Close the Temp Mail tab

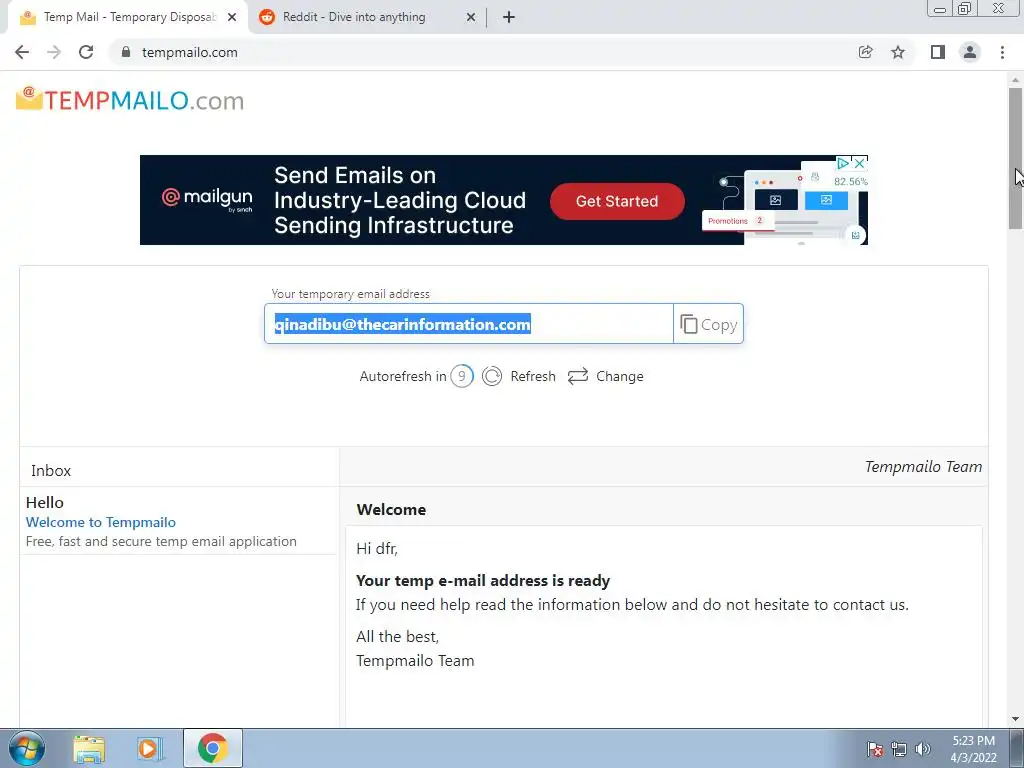point(232,18)
